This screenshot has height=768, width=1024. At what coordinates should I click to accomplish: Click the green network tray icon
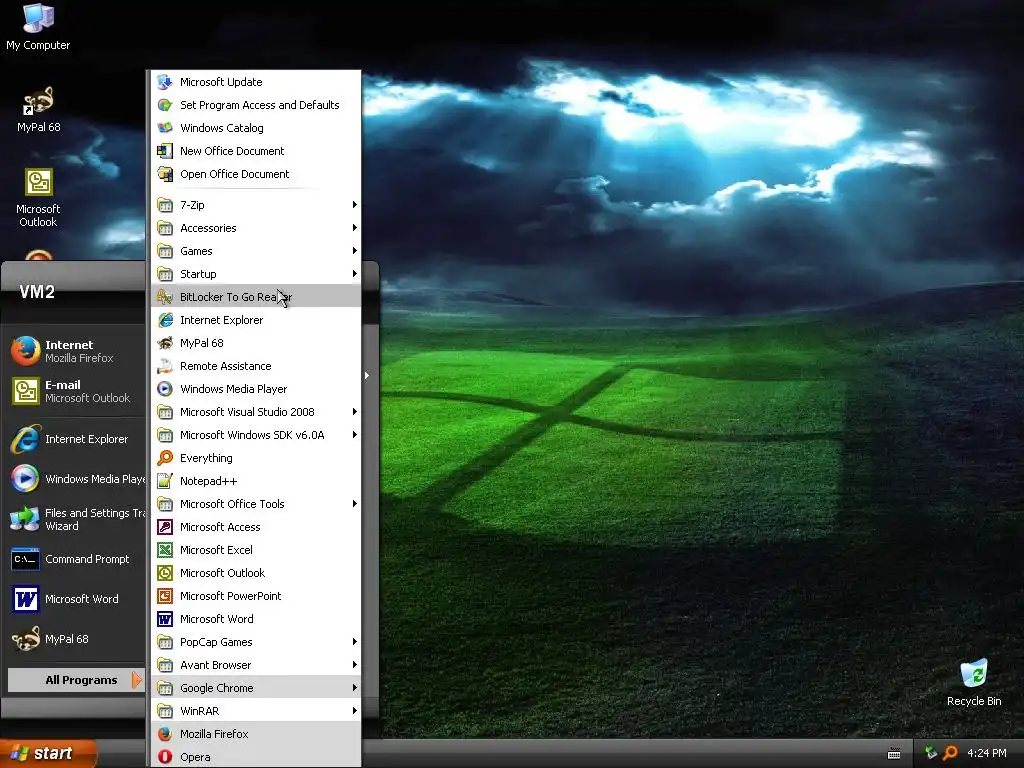[931, 753]
